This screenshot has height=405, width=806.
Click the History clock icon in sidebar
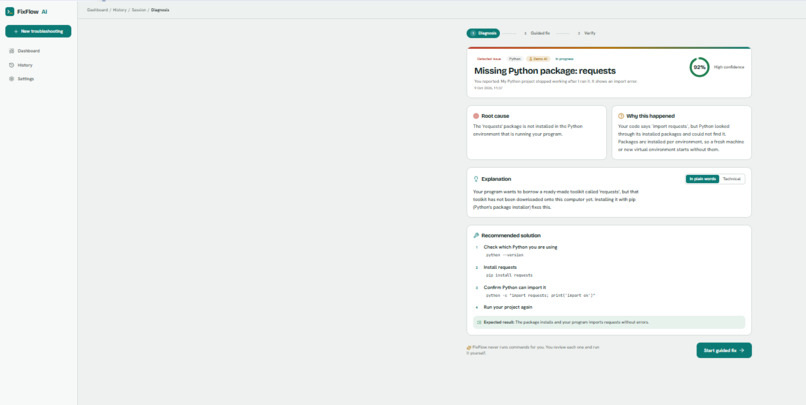pos(12,65)
